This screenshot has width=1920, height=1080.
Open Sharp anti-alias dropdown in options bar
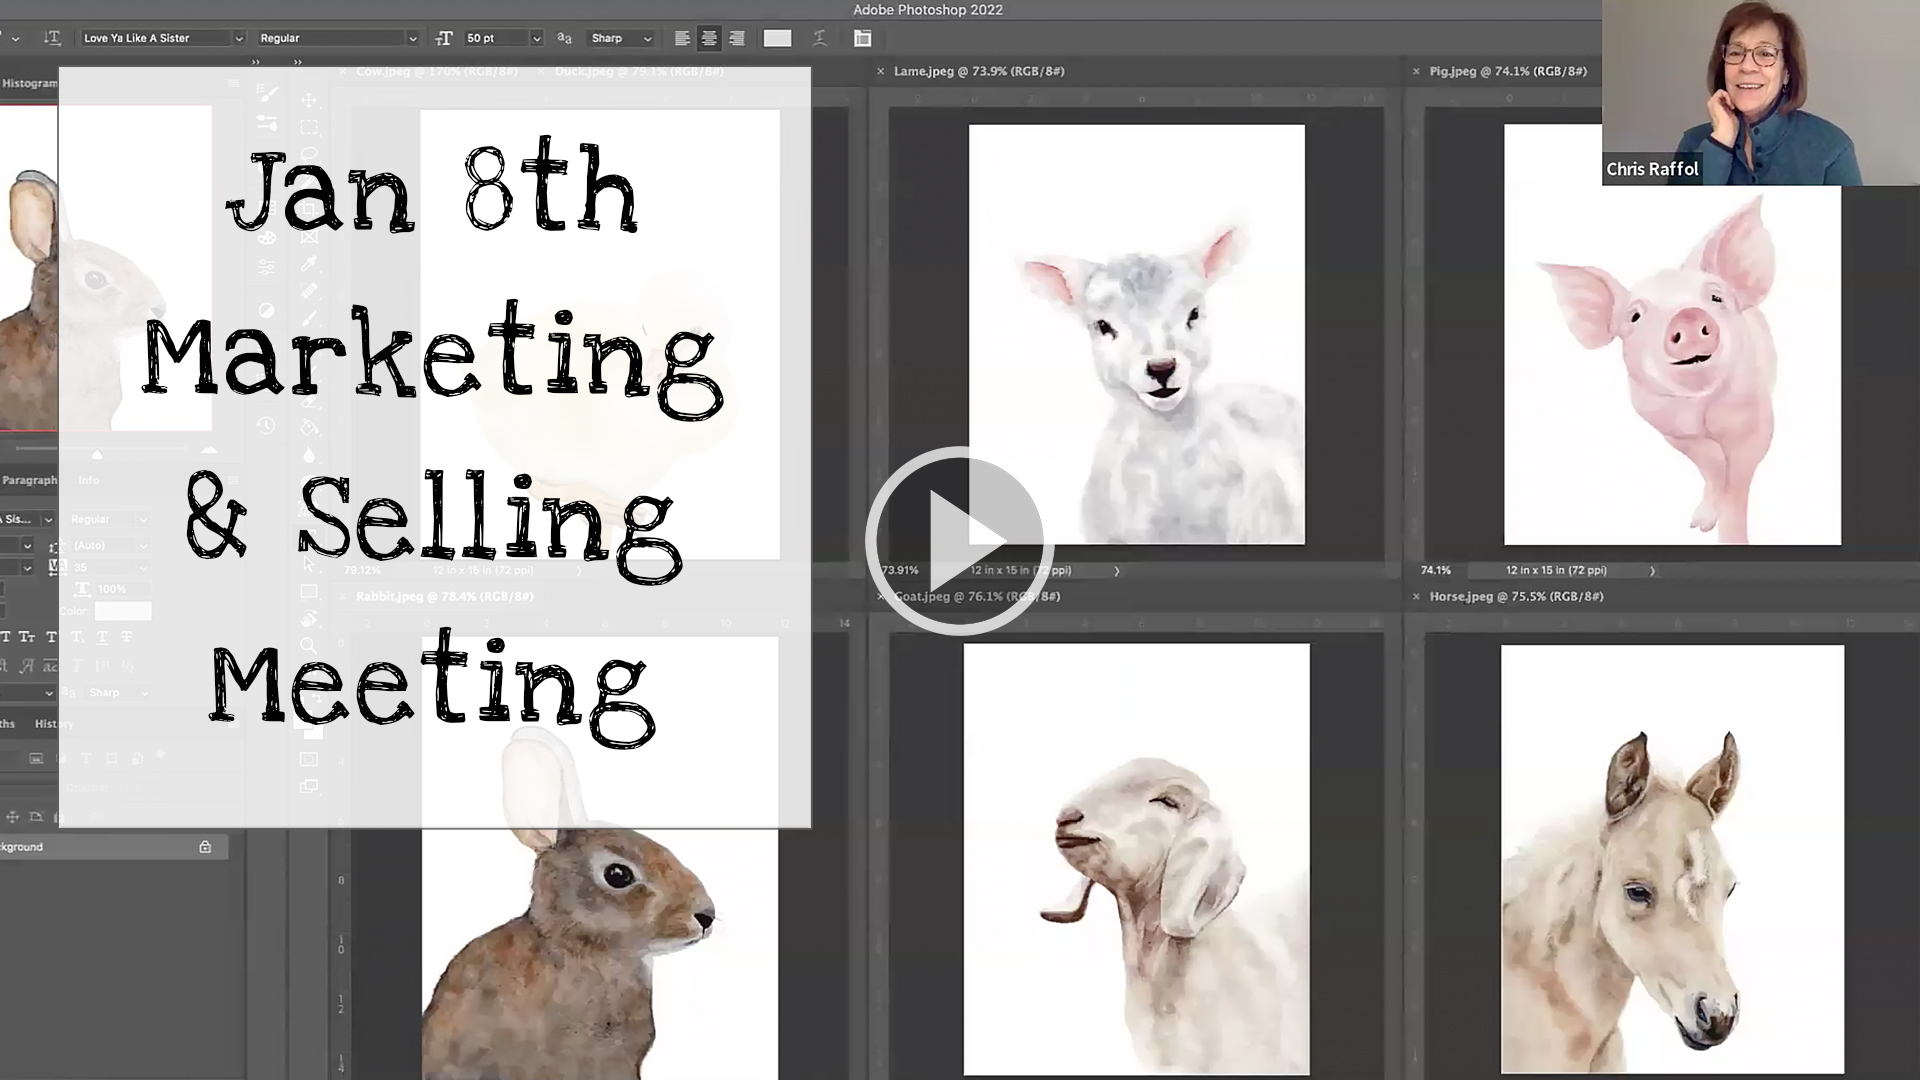click(x=621, y=38)
